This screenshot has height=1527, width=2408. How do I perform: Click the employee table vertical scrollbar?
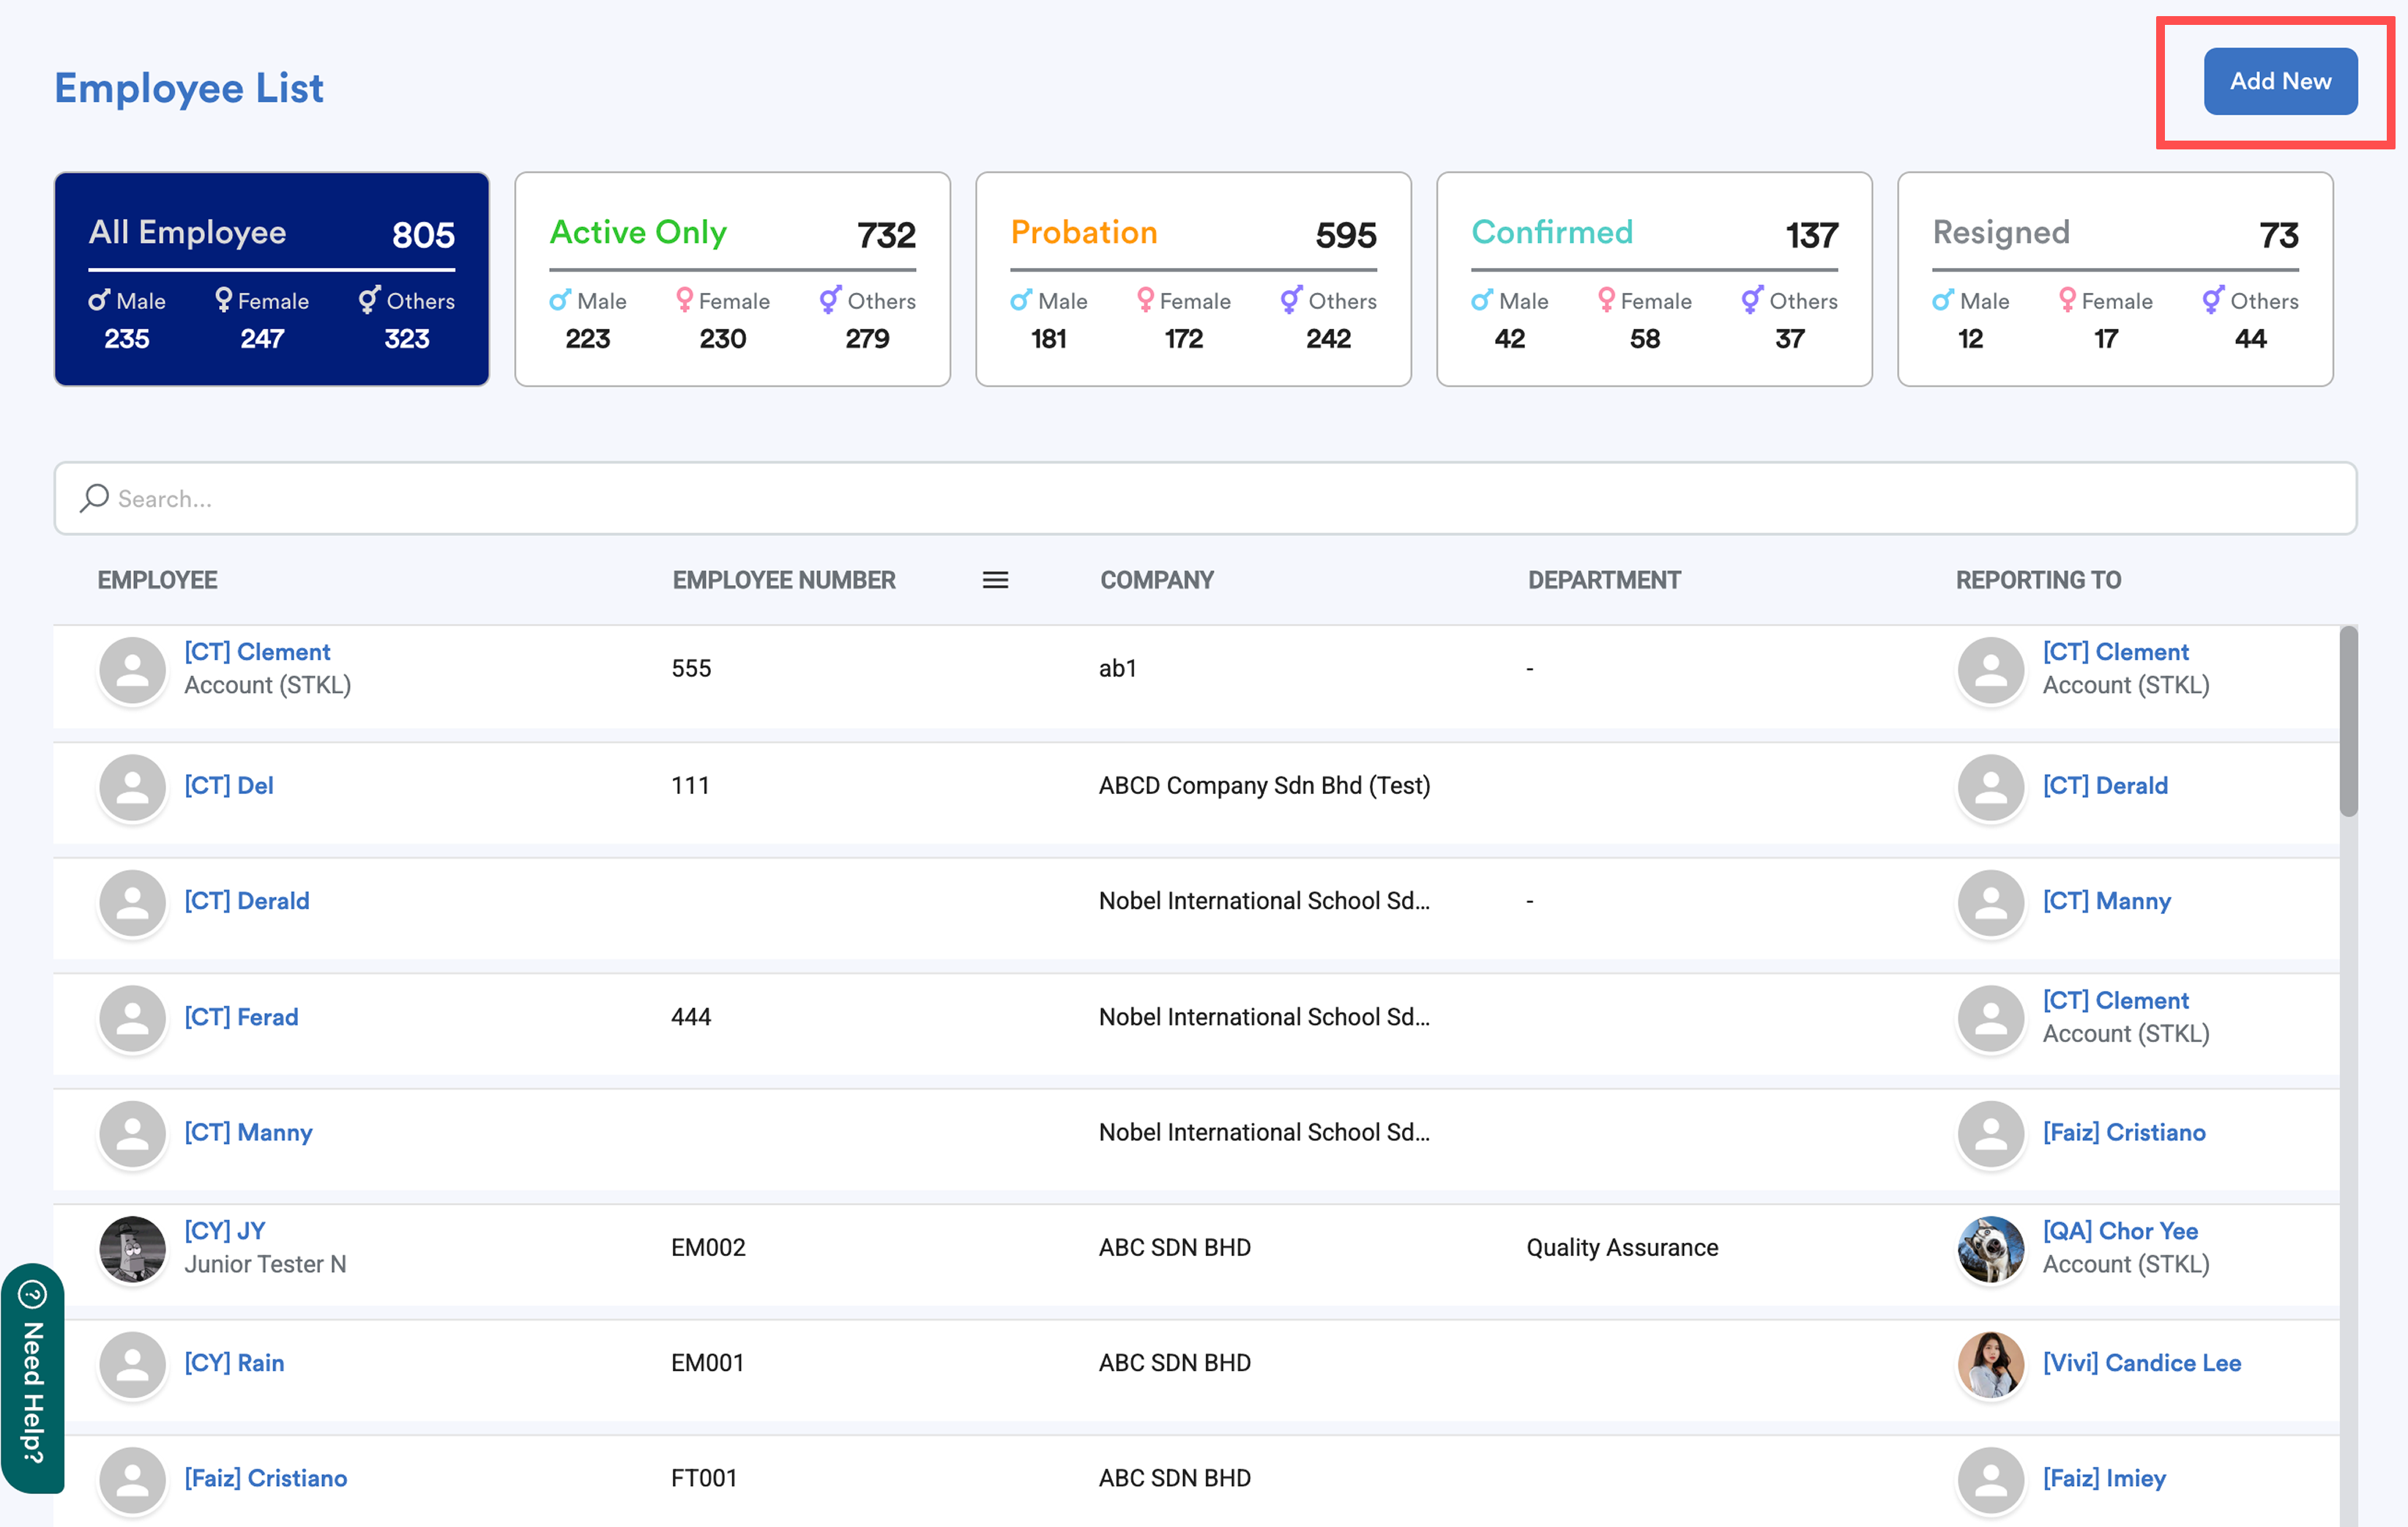pyautogui.click(x=2348, y=720)
